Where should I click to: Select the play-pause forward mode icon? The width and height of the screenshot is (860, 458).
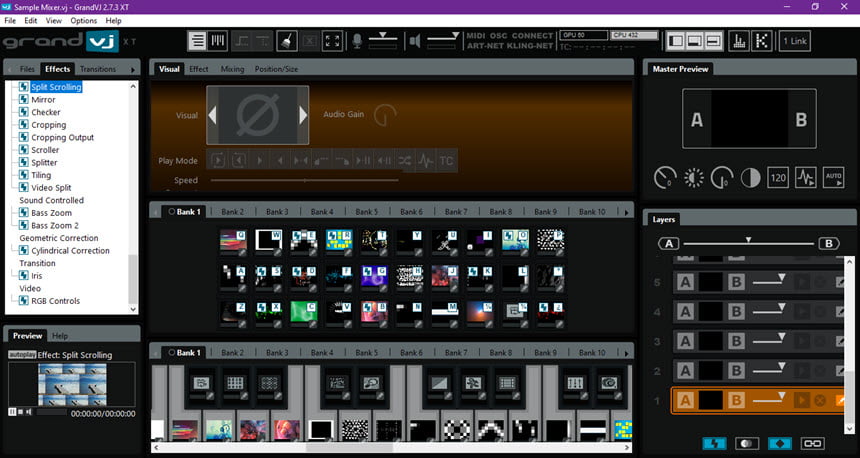pos(363,161)
